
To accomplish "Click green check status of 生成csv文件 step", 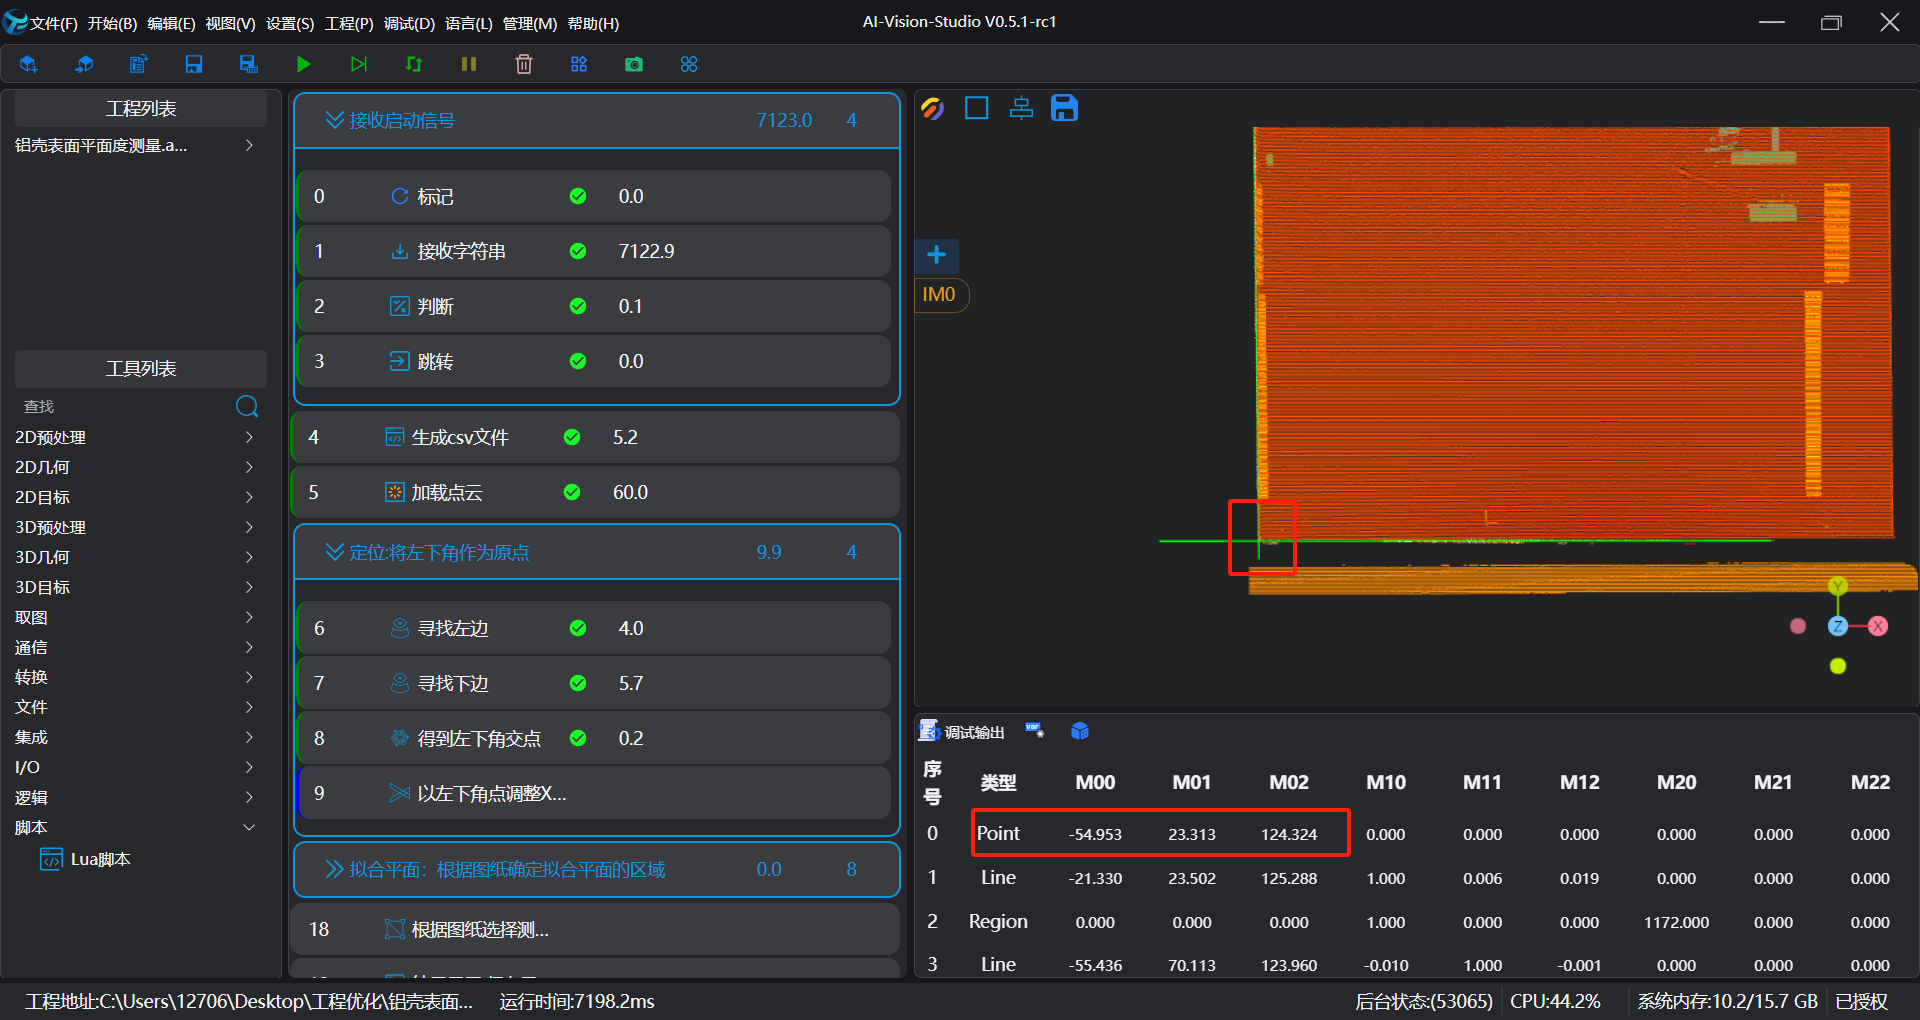I will 572,437.
